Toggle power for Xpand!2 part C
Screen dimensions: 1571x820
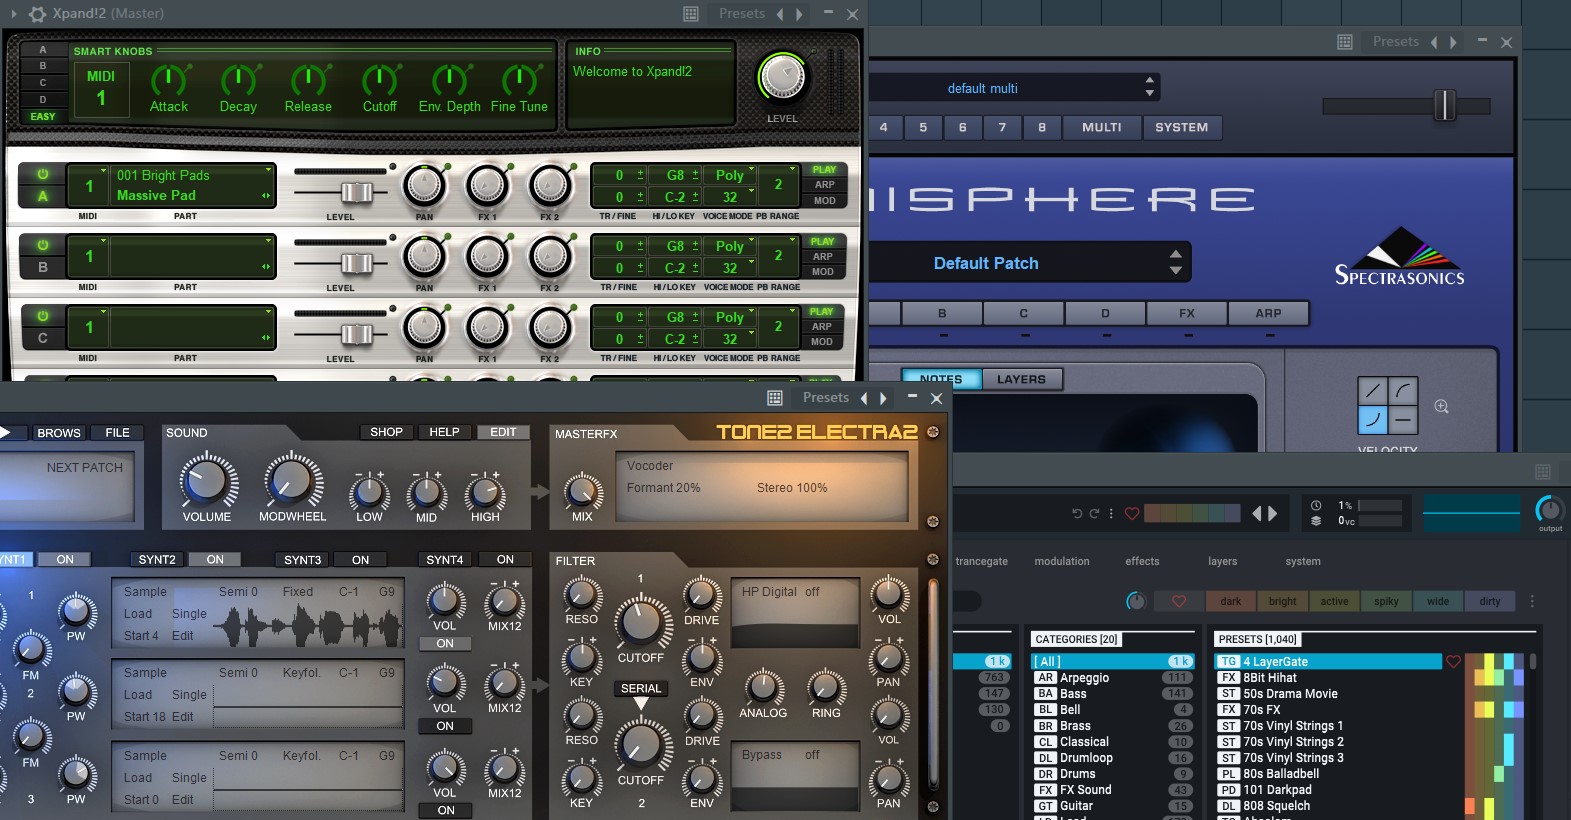point(43,316)
